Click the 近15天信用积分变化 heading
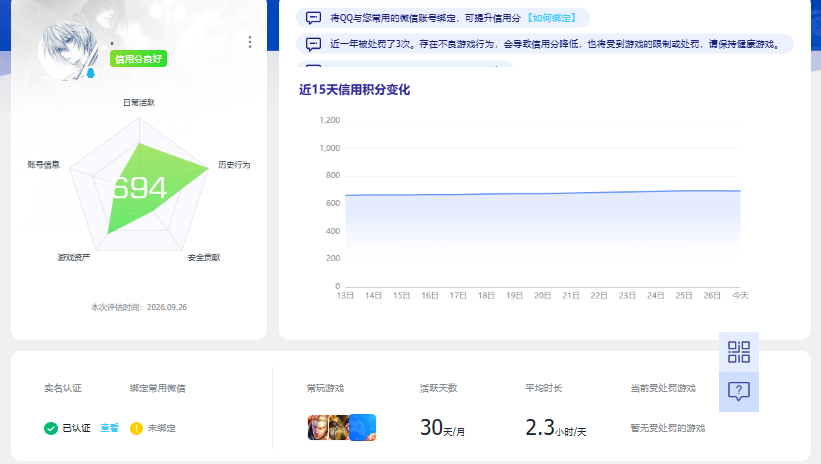 (354, 90)
